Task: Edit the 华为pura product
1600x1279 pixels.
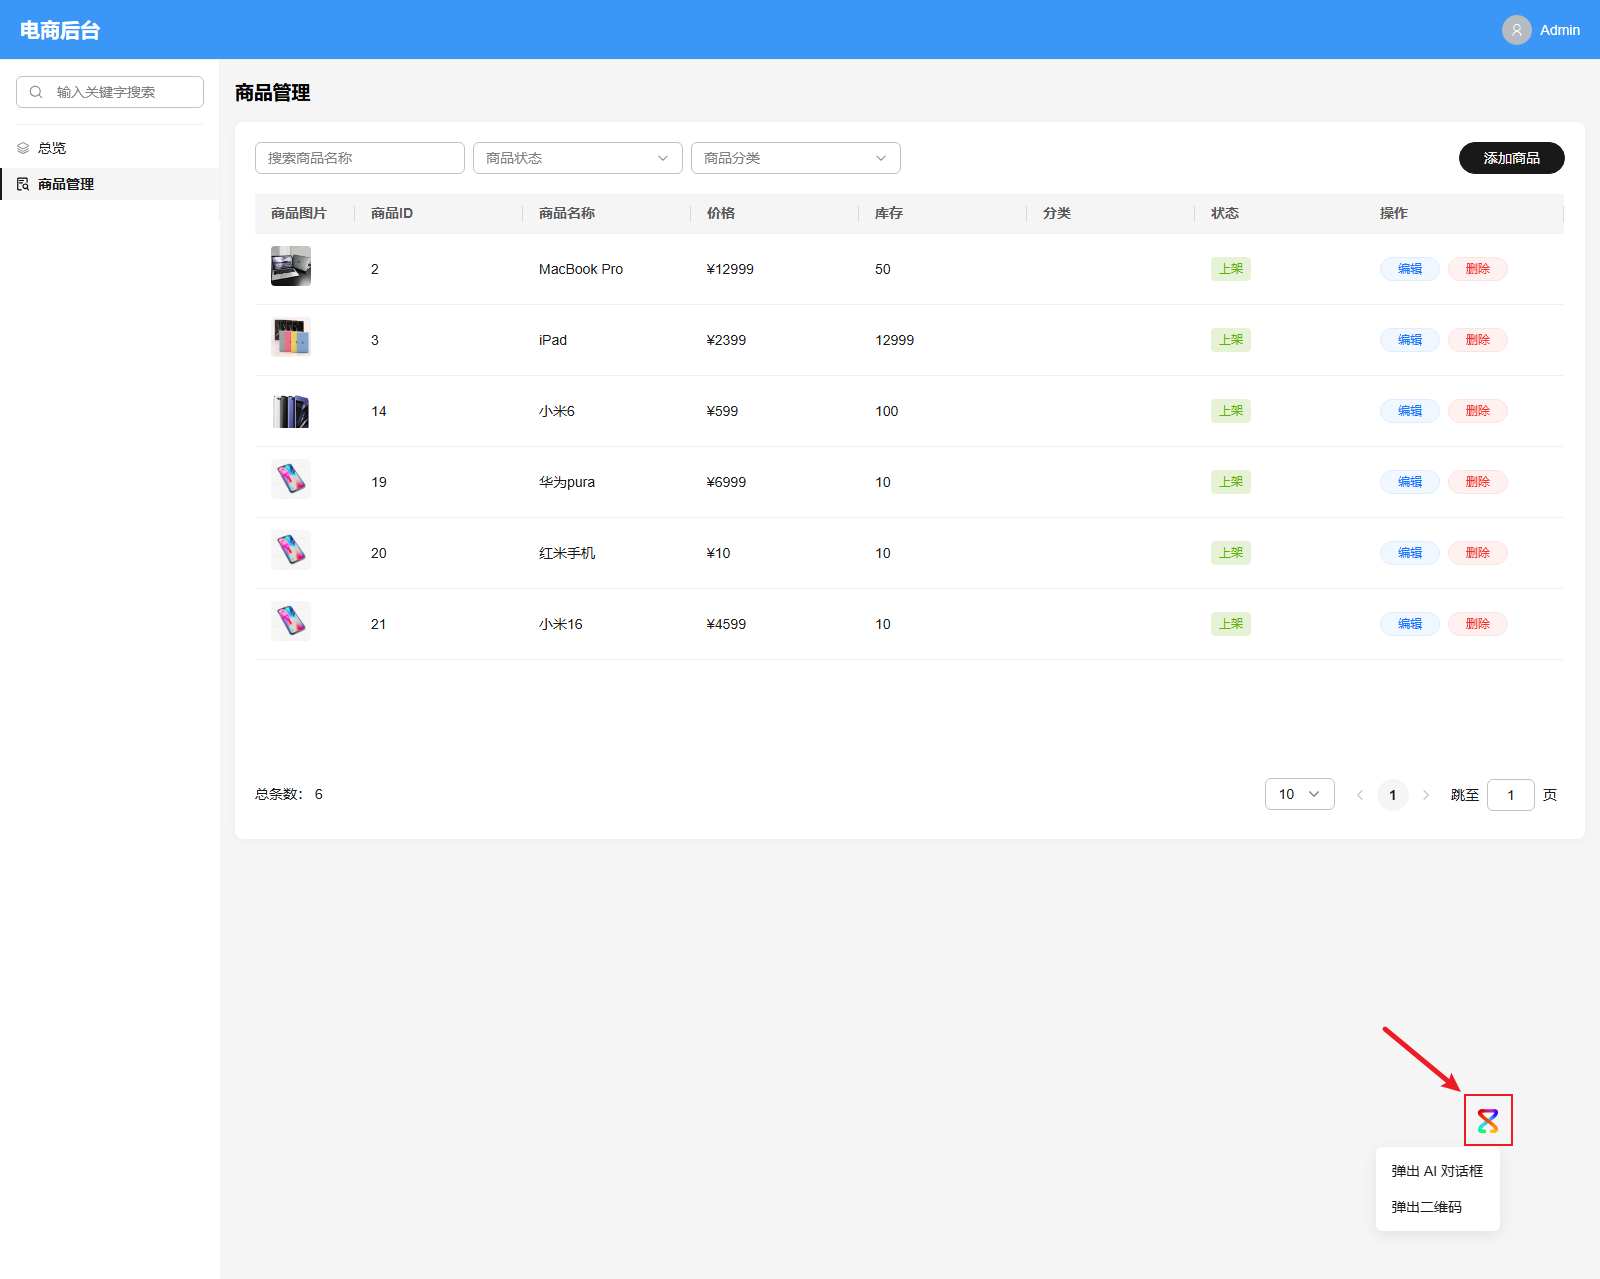Action: click(1410, 482)
